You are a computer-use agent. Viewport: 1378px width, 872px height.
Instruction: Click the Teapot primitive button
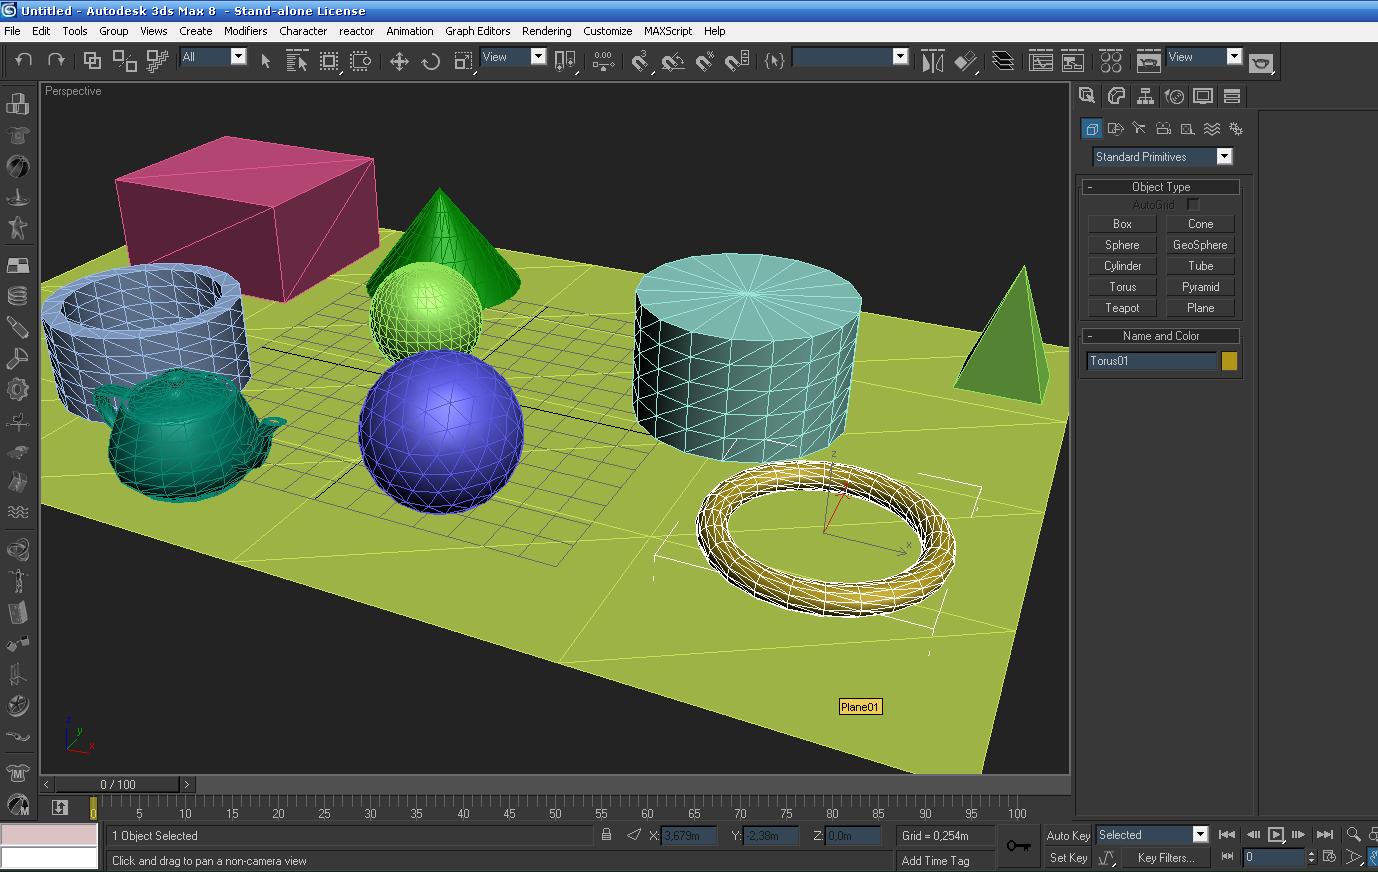[1122, 308]
